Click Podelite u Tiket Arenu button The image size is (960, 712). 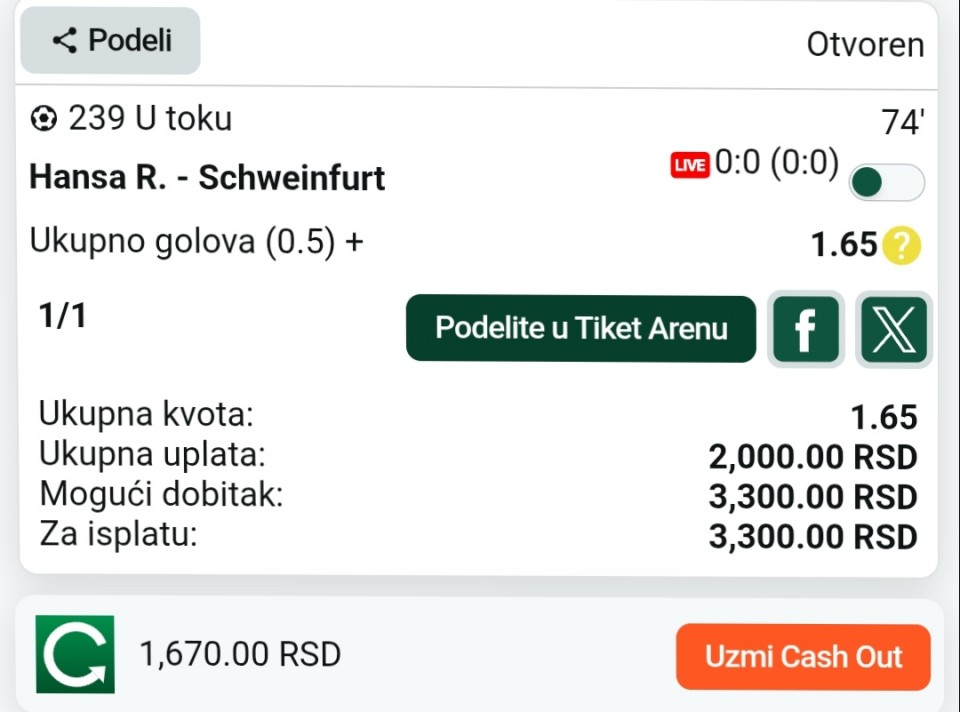(581, 328)
